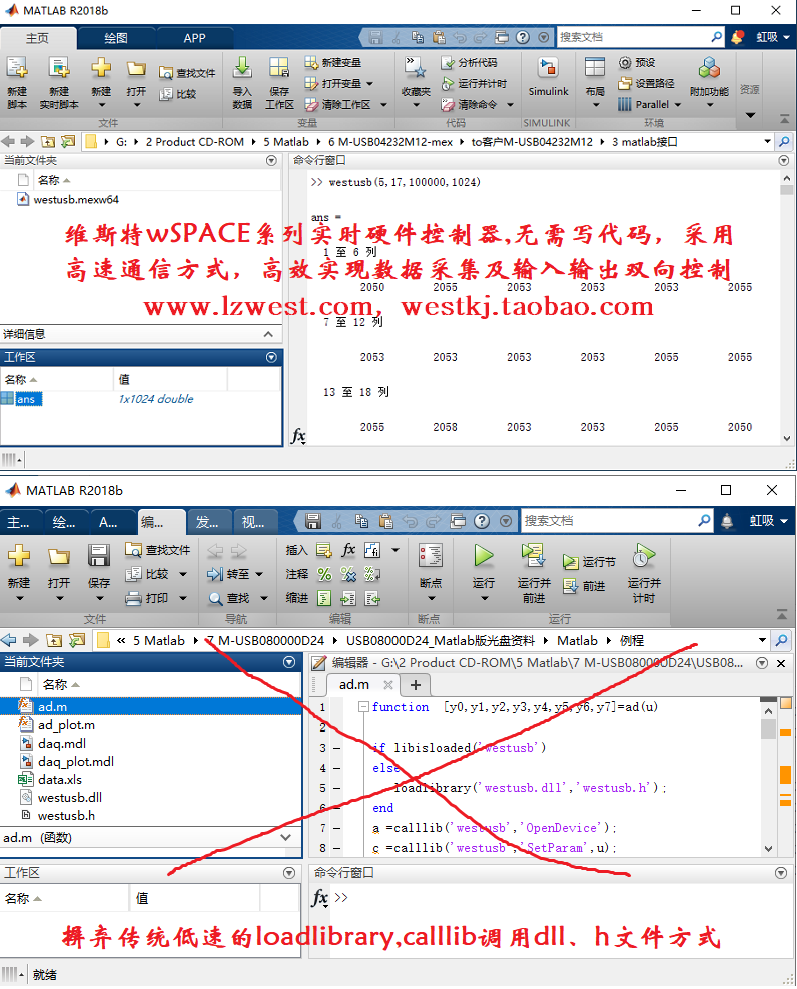Select data.xls in bottom file browser

coord(59,780)
